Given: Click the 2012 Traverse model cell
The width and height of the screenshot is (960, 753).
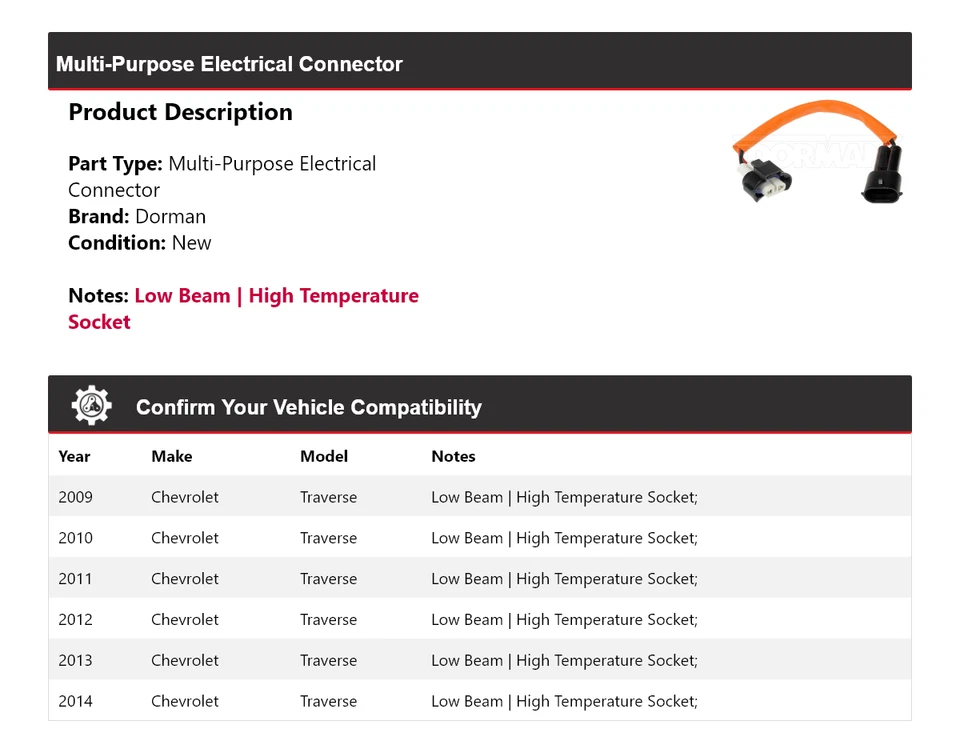Looking at the screenshot, I should 328,620.
